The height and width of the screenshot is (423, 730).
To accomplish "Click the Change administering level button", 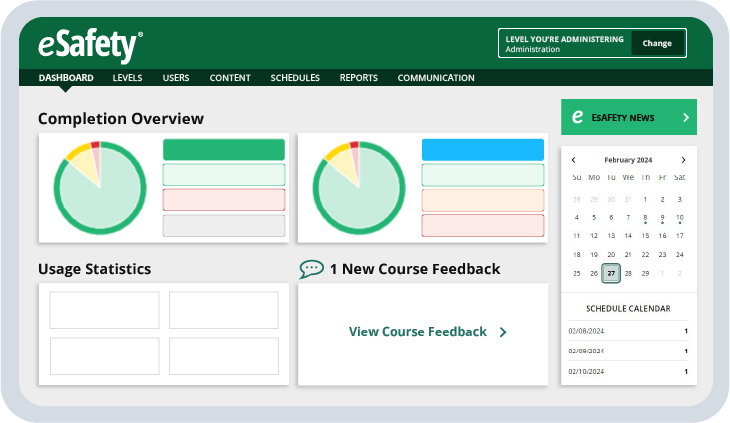I will click(657, 43).
